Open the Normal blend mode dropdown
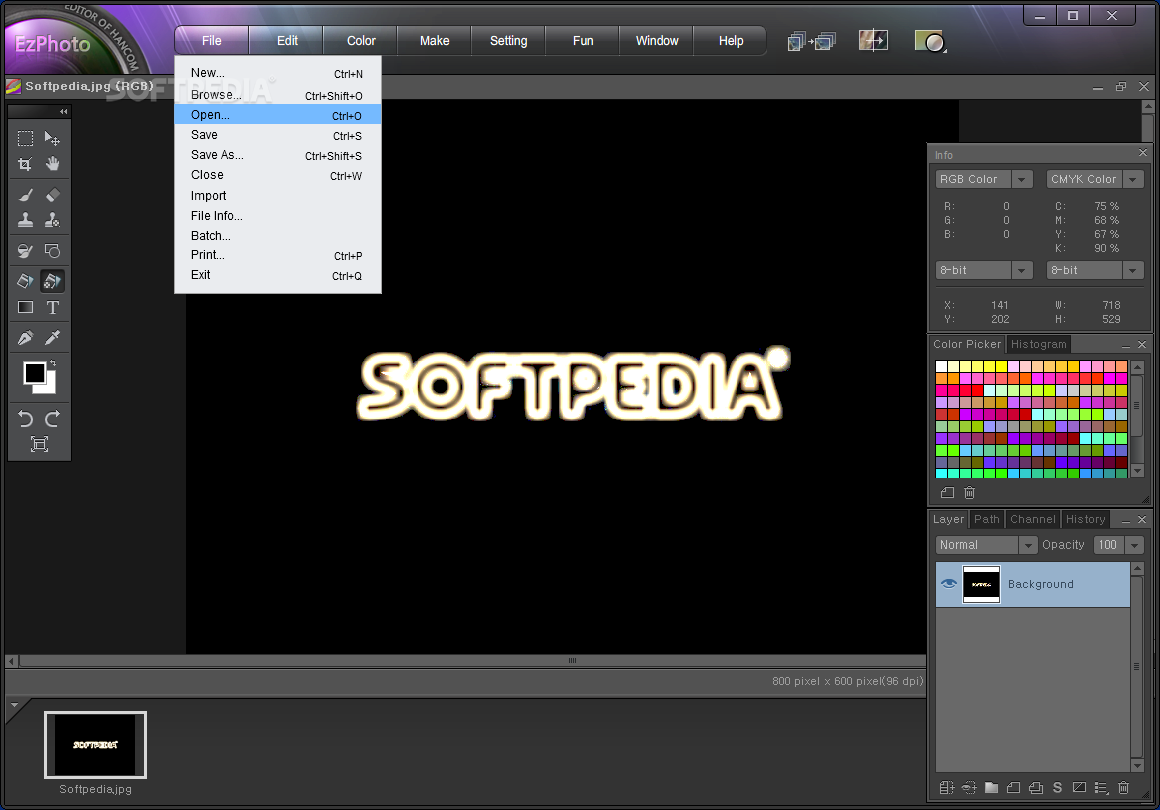Image resolution: width=1160 pixels, height=810 pixels. pyautogui.click(x=1027, y=545)
